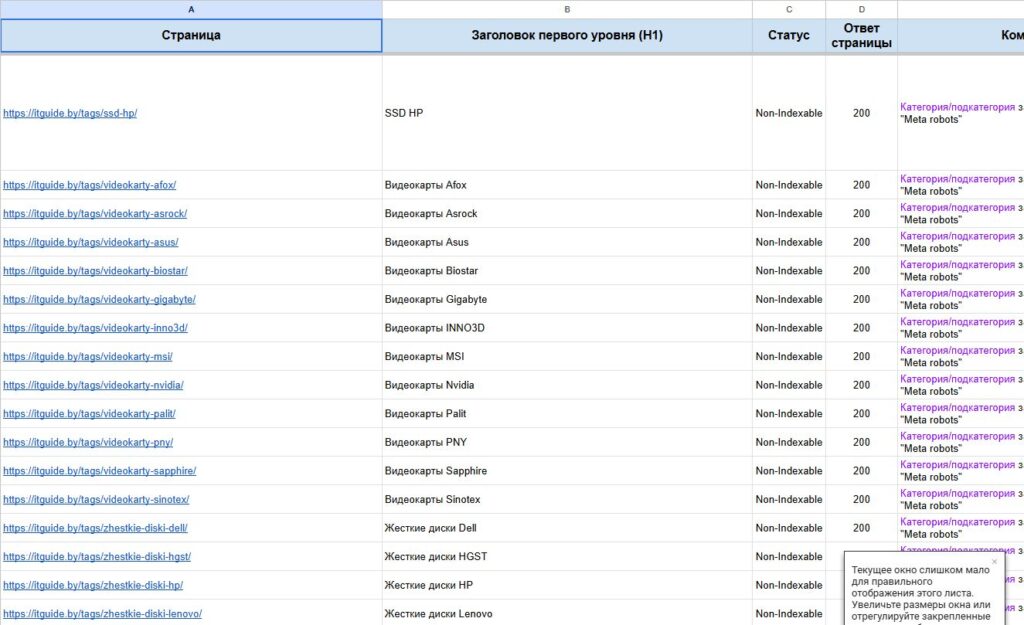
Task: Click the 'Заголовок первого уровня (H1)' header cell
Action: click(567, 35)
